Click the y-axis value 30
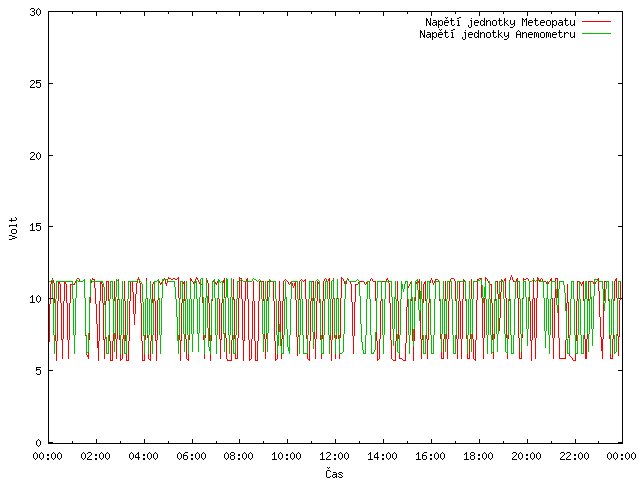 click(36, 12)
